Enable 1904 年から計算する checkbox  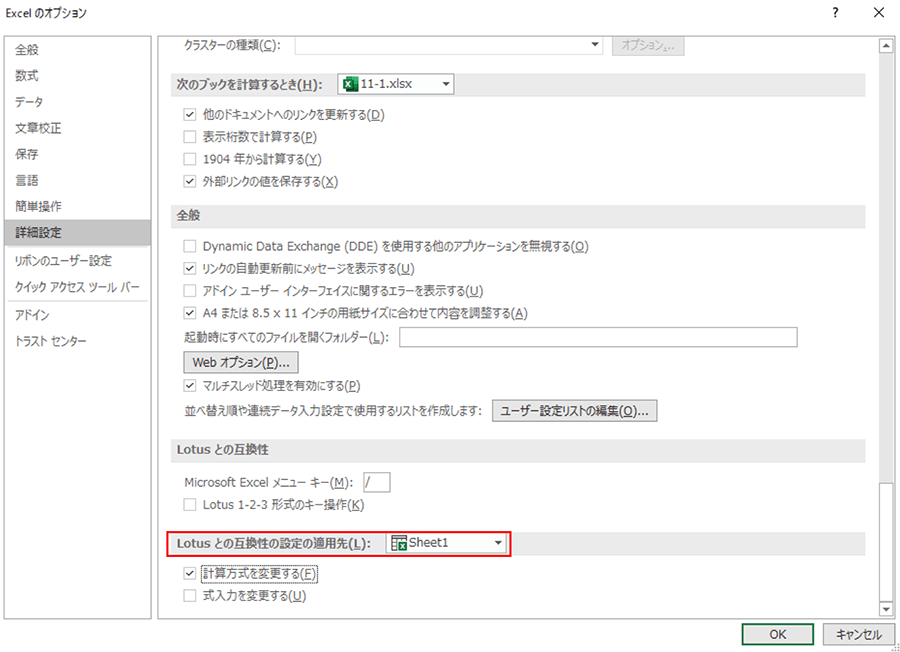(x=189, y=159)
